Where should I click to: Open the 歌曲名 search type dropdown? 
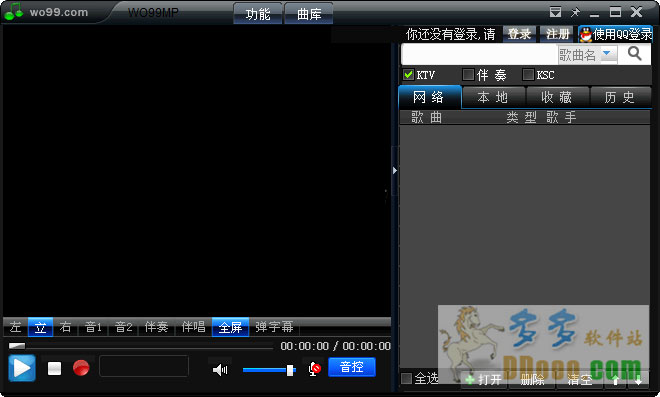click(x=588, y=55)
